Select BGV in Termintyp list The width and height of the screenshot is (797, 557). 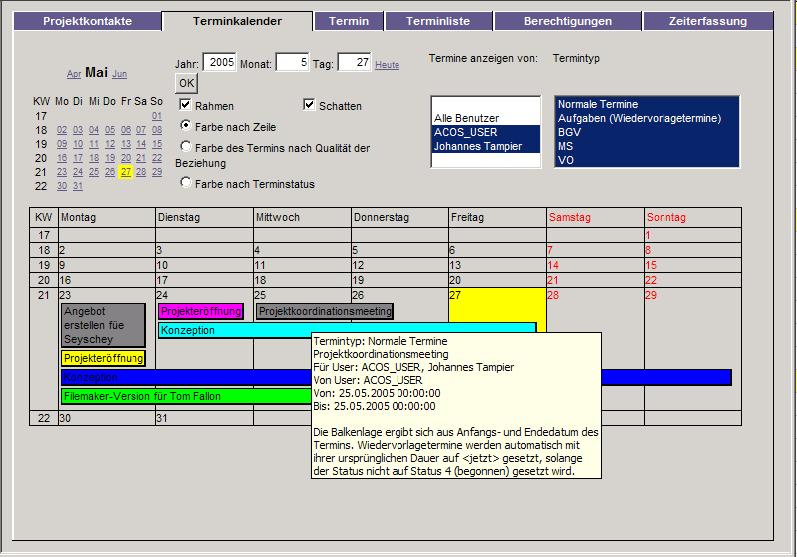647,132
